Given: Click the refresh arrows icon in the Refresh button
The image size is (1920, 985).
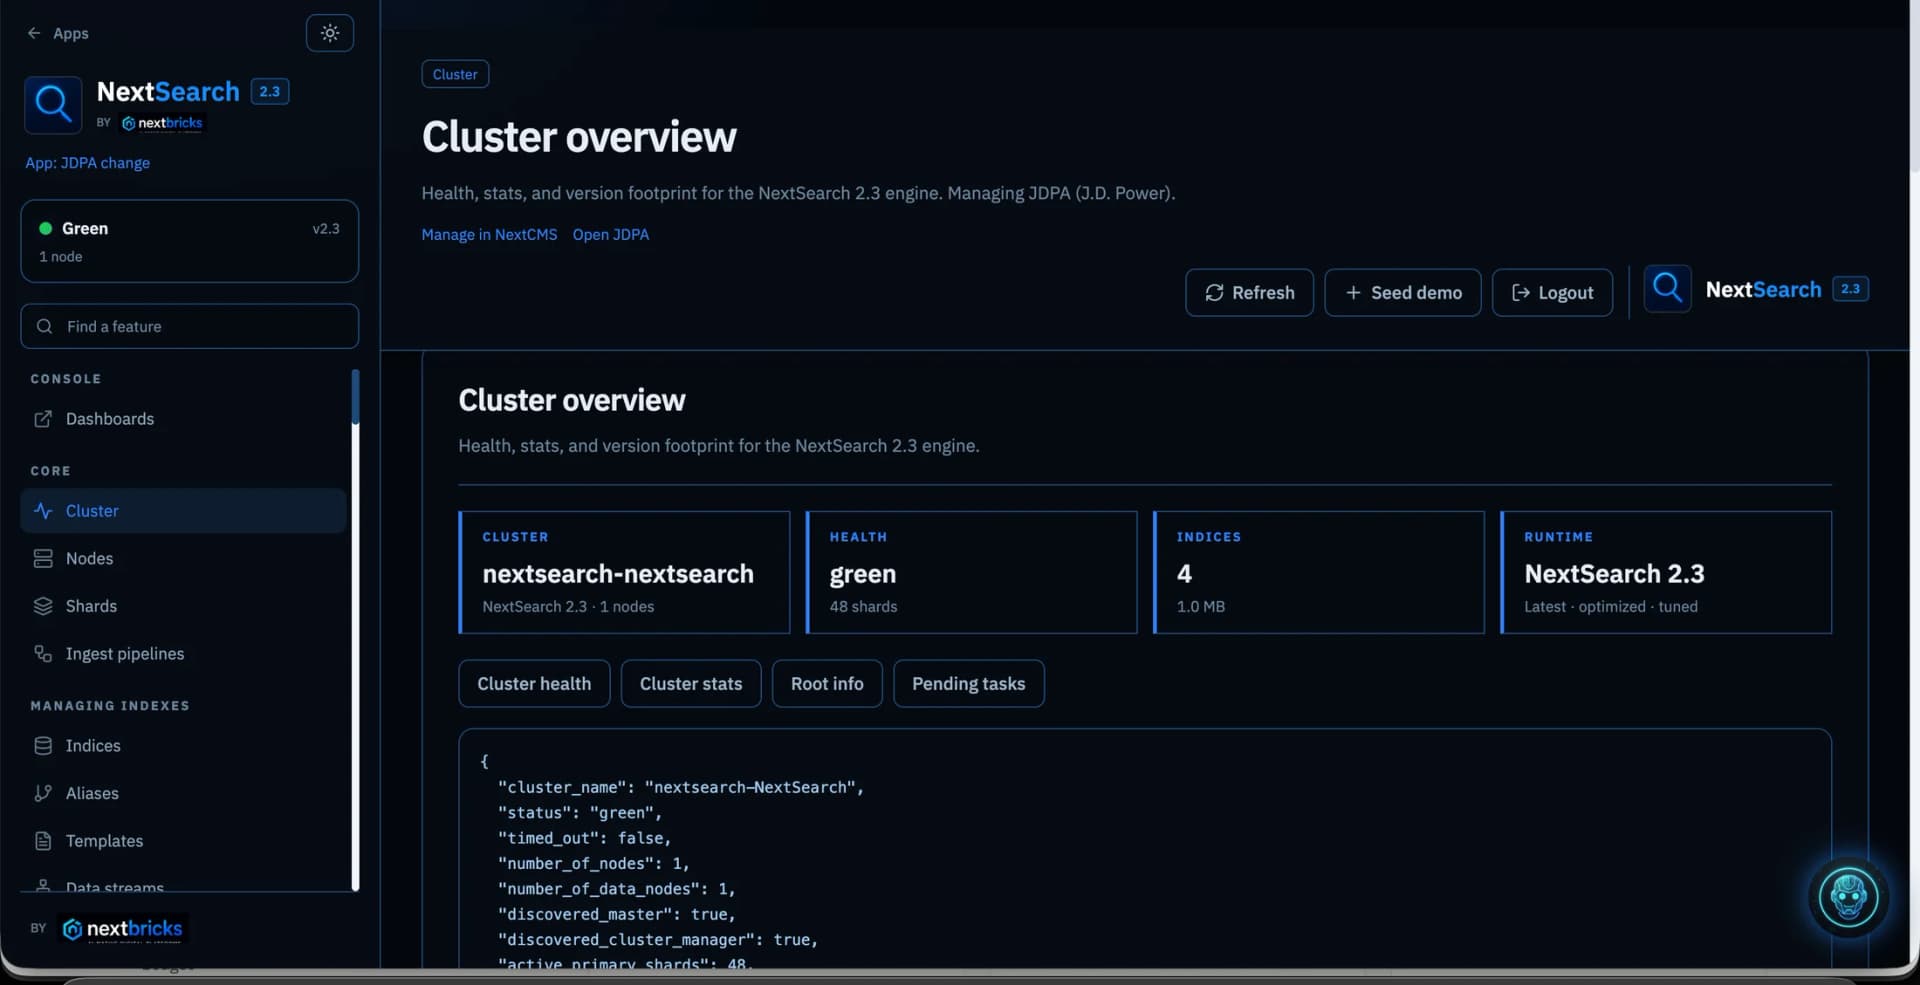Looking at the screenshot, I should tap(1214, 293).
